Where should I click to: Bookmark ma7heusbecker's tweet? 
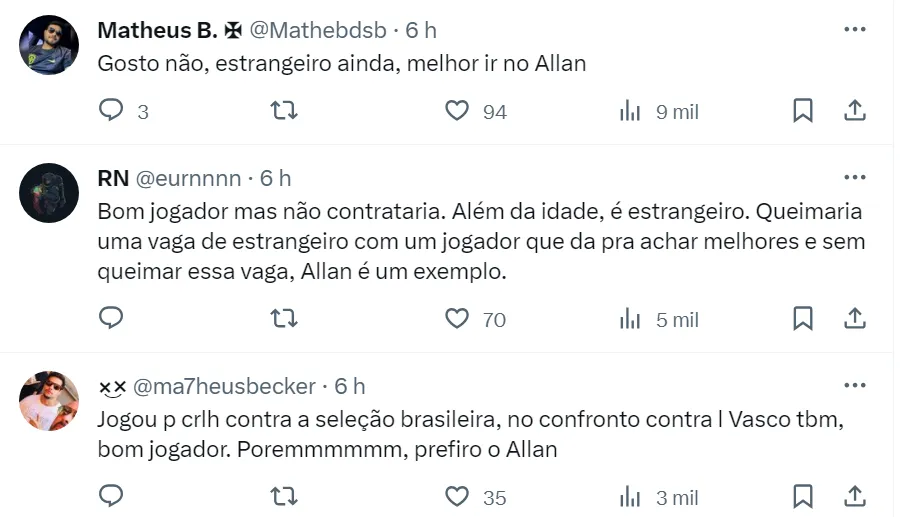pos(802,496)
